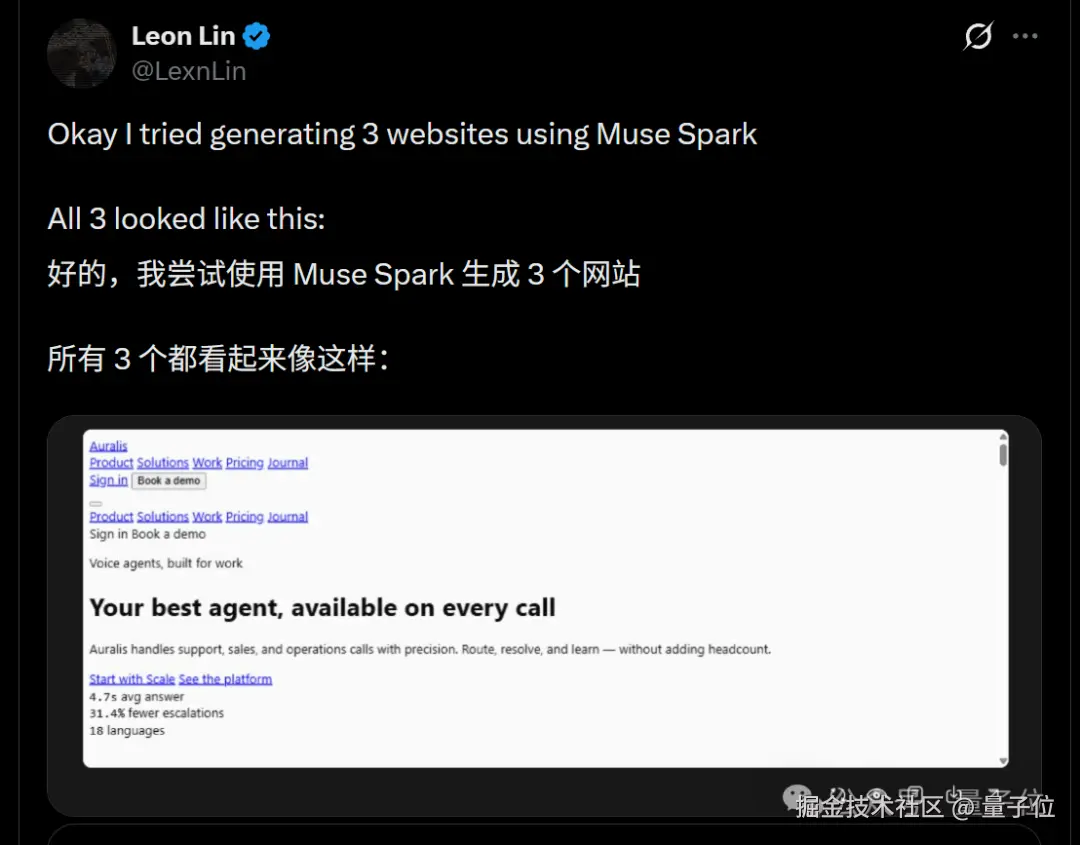Click the scrollbar up arrow in embedded page

click(x=1003, y=437)
